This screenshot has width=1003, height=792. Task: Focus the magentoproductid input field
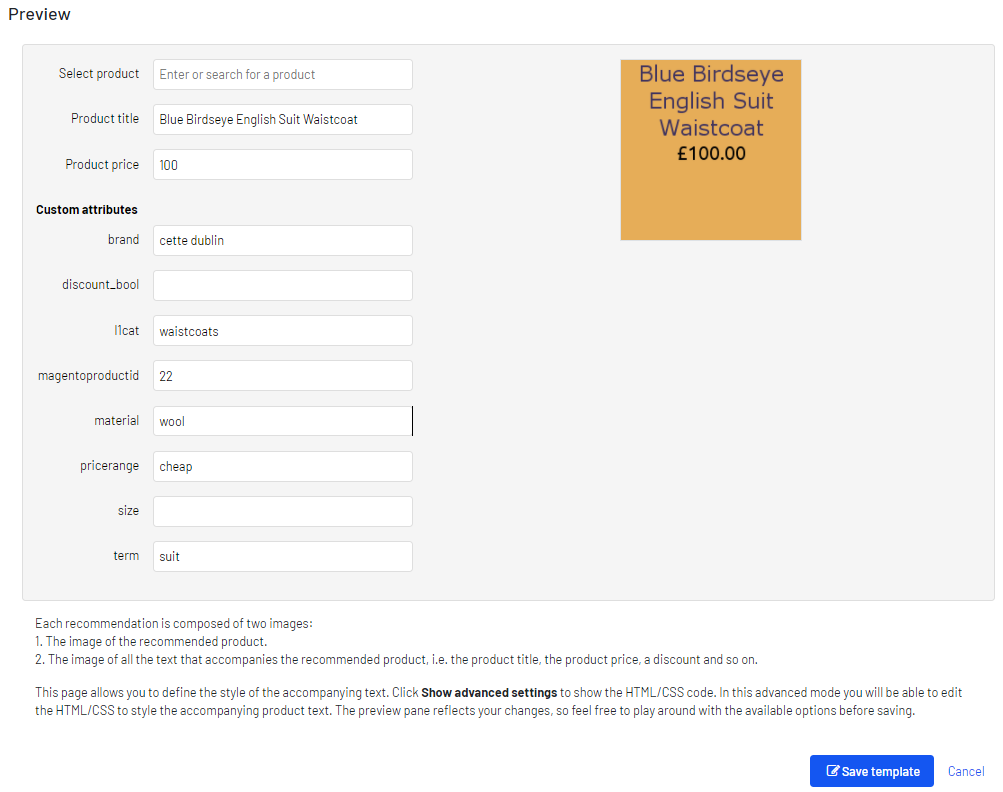coord(282,376)
